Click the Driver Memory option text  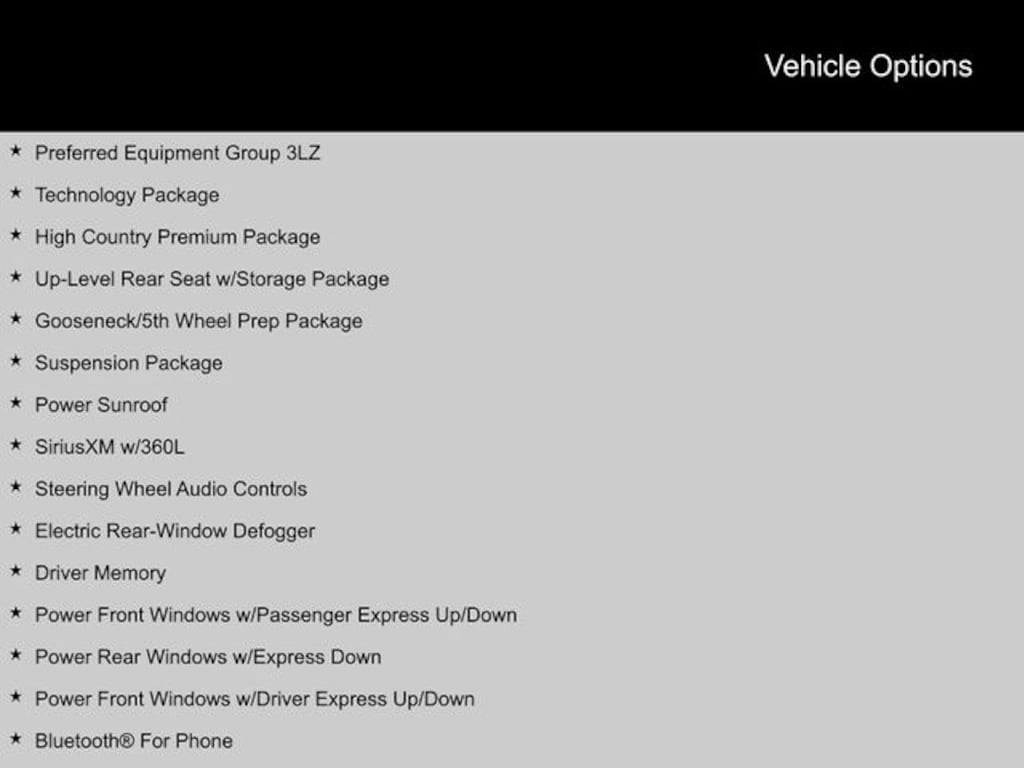click(x=100, y=573)
